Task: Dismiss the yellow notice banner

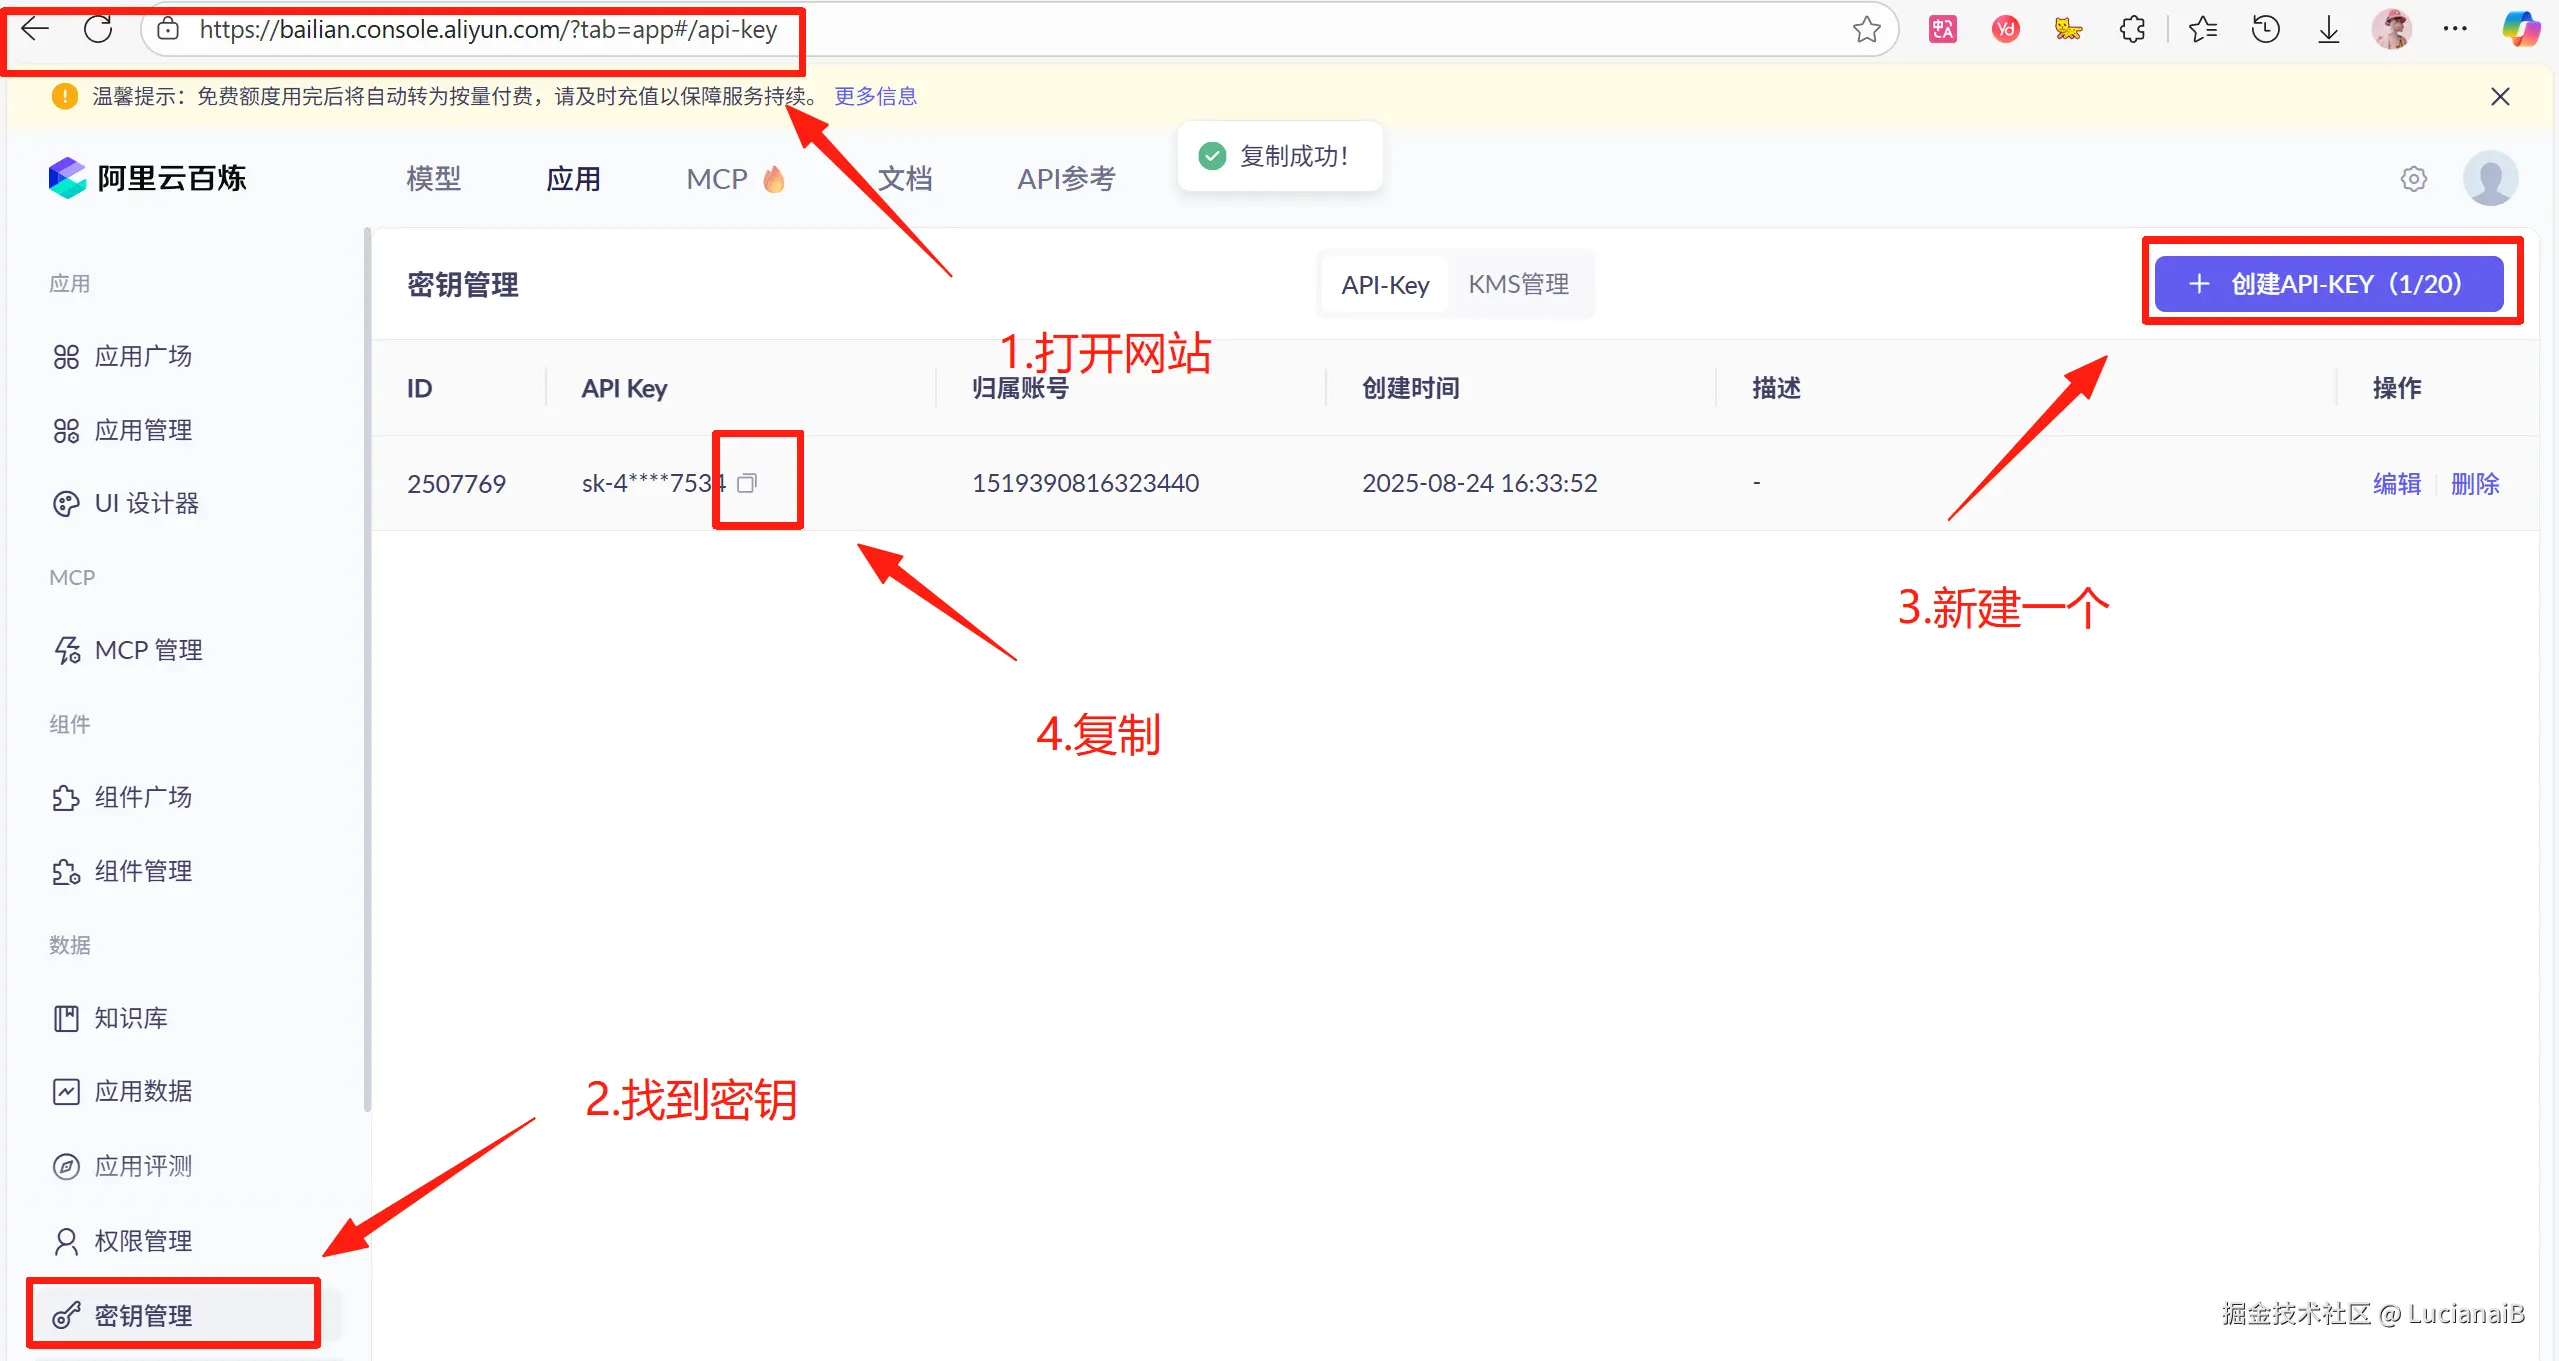Action: (x=2500, y=96)
